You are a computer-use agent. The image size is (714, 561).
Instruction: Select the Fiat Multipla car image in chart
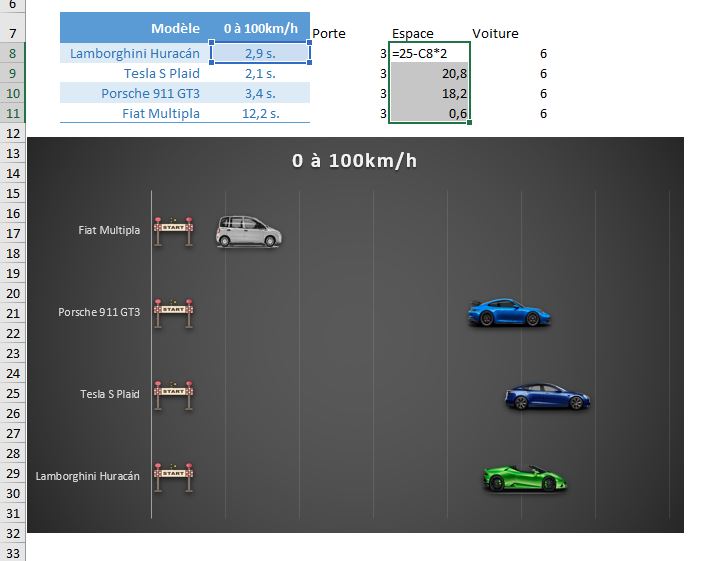pos(249,231)
